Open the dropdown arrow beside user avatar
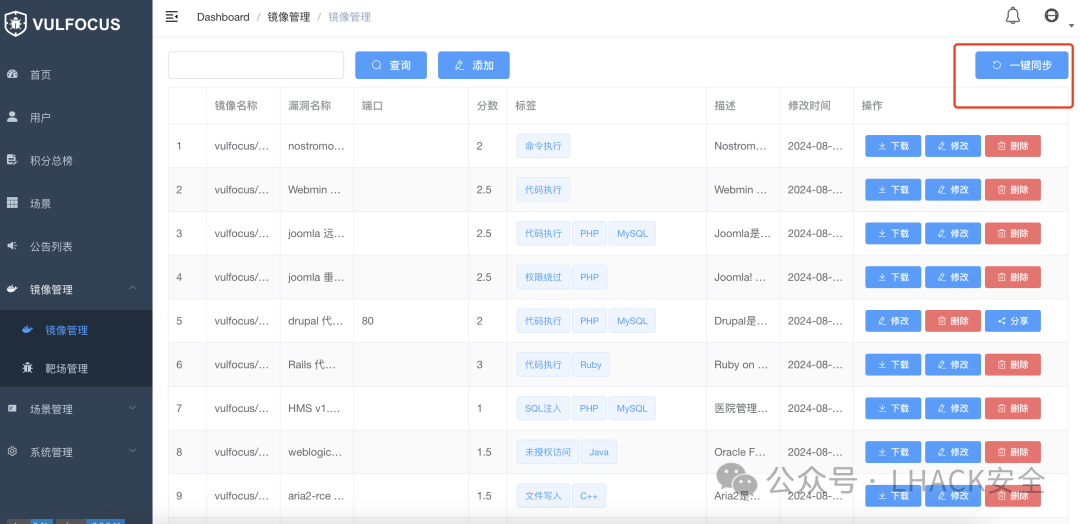The width and height of the screenshot is (1080, 524). point(1071,26)
